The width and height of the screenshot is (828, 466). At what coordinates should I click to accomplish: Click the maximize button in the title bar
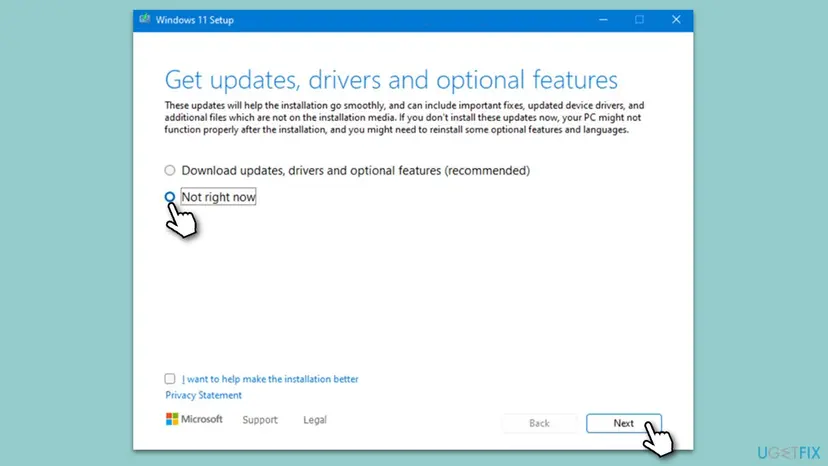point(639,20)
